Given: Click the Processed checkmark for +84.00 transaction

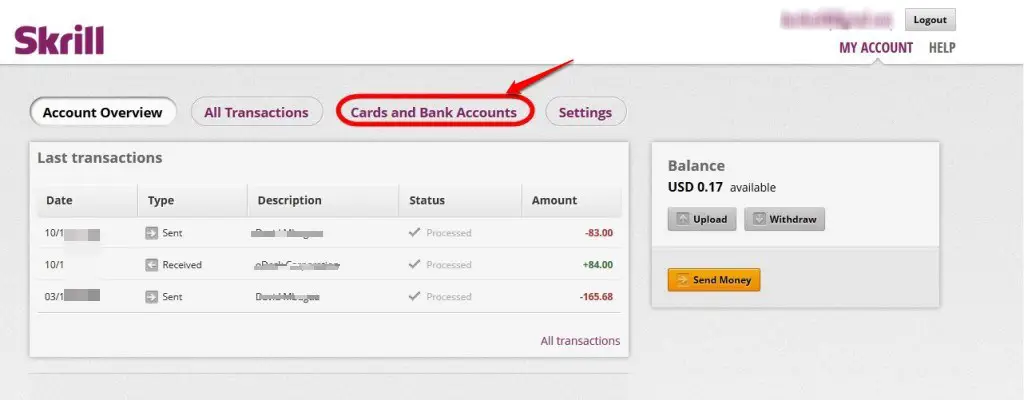Looking at the screenshot, I should (x=414, y=264).
